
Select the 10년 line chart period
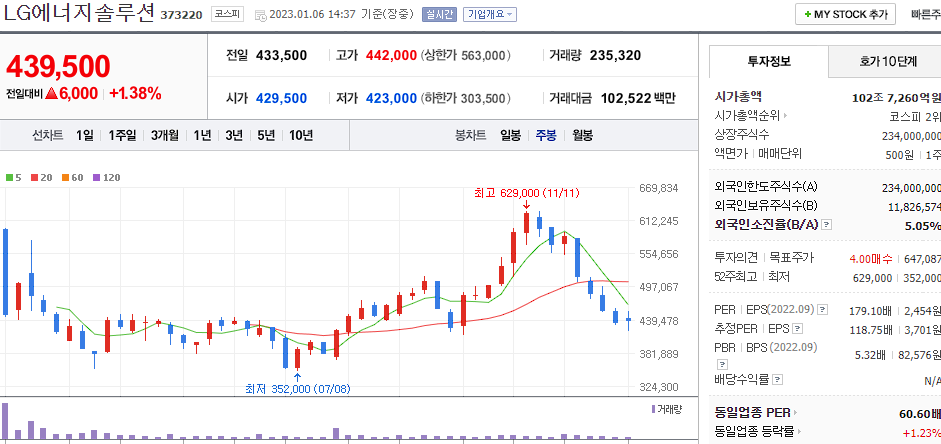[301, 136]
